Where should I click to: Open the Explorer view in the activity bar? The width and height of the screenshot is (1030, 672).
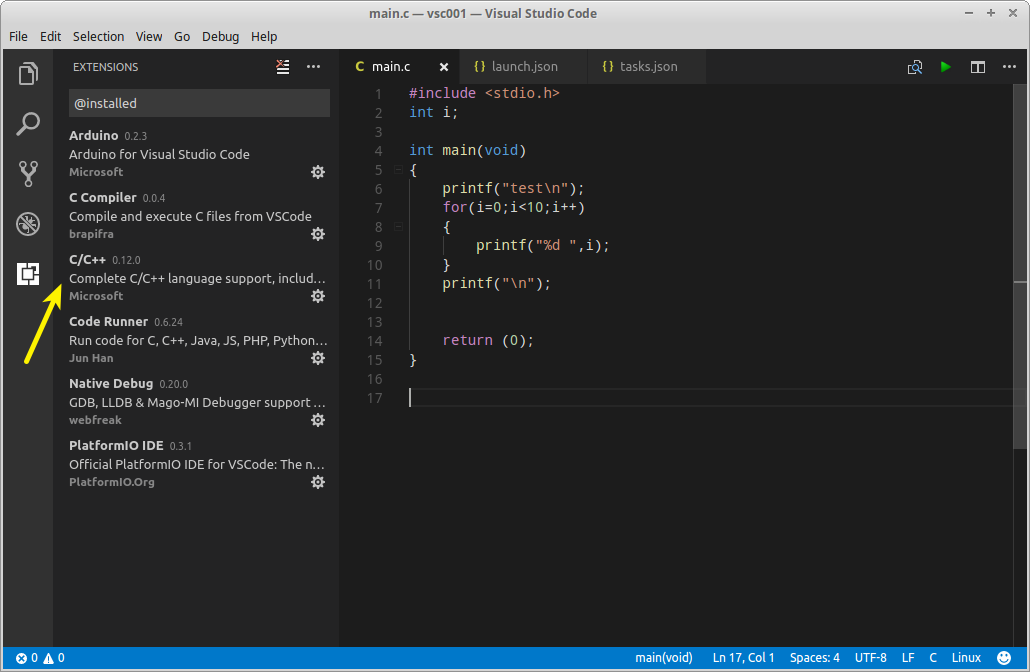click(28, 74)
